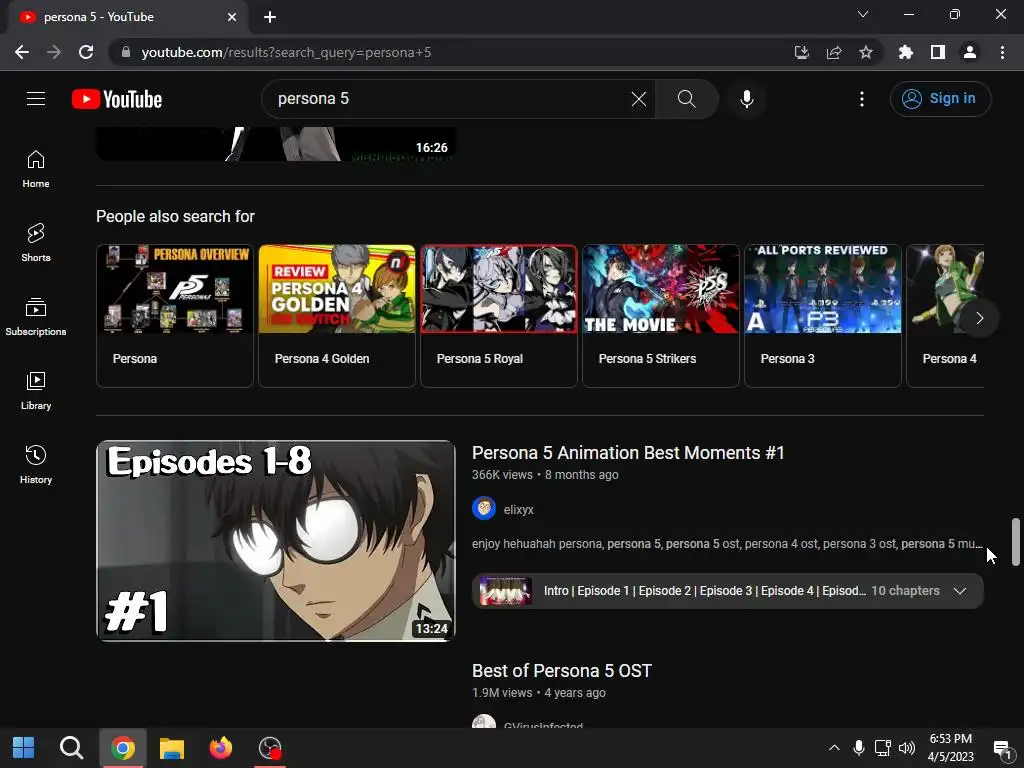This screenshot has height=768, width=1024.
Task: Open the Chrome profile icon
Action: [x=970, y=52]
